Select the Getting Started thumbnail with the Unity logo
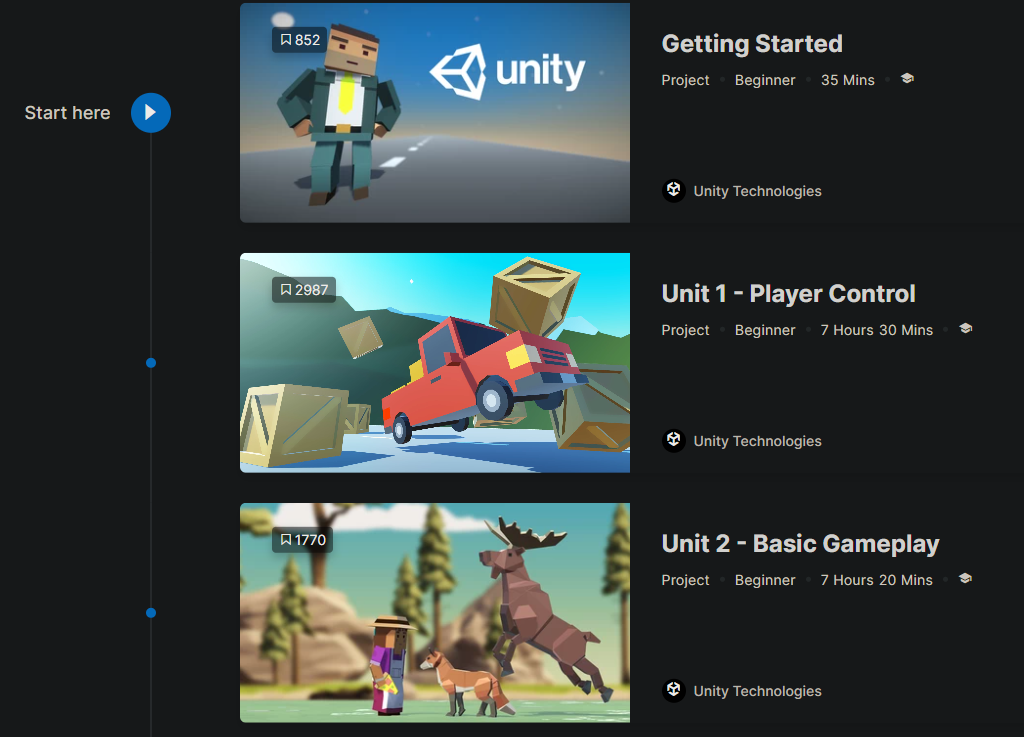Image resolution: width=1024 pixels, height=737 pixels. (435, 113)
